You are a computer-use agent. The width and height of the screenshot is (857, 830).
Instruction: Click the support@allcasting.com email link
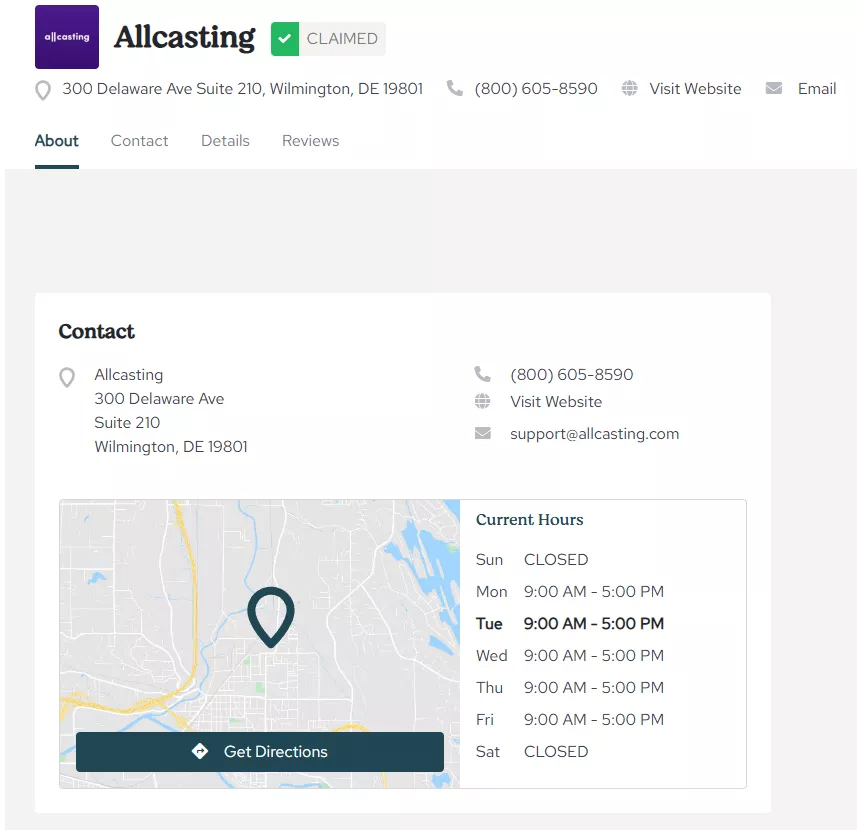coord(594,434)
